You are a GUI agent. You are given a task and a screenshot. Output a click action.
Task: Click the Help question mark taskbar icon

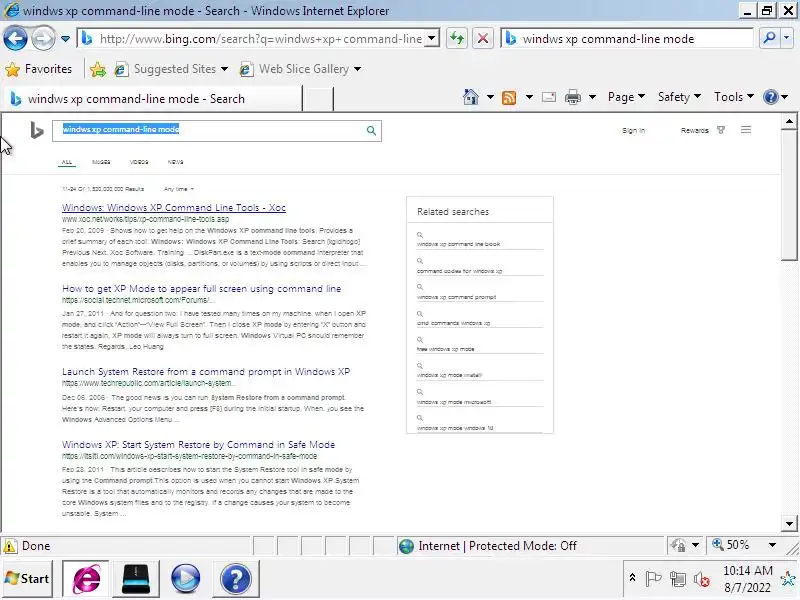pos(236,579)
